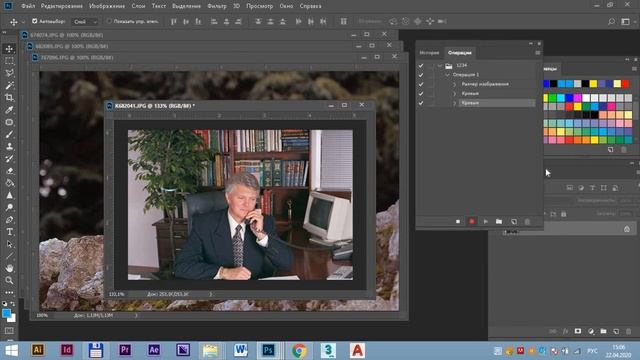The height and width of the screenshot is (360, 640).
Task: Open Google Chrome from the taskbar
Action: (299, 350)
